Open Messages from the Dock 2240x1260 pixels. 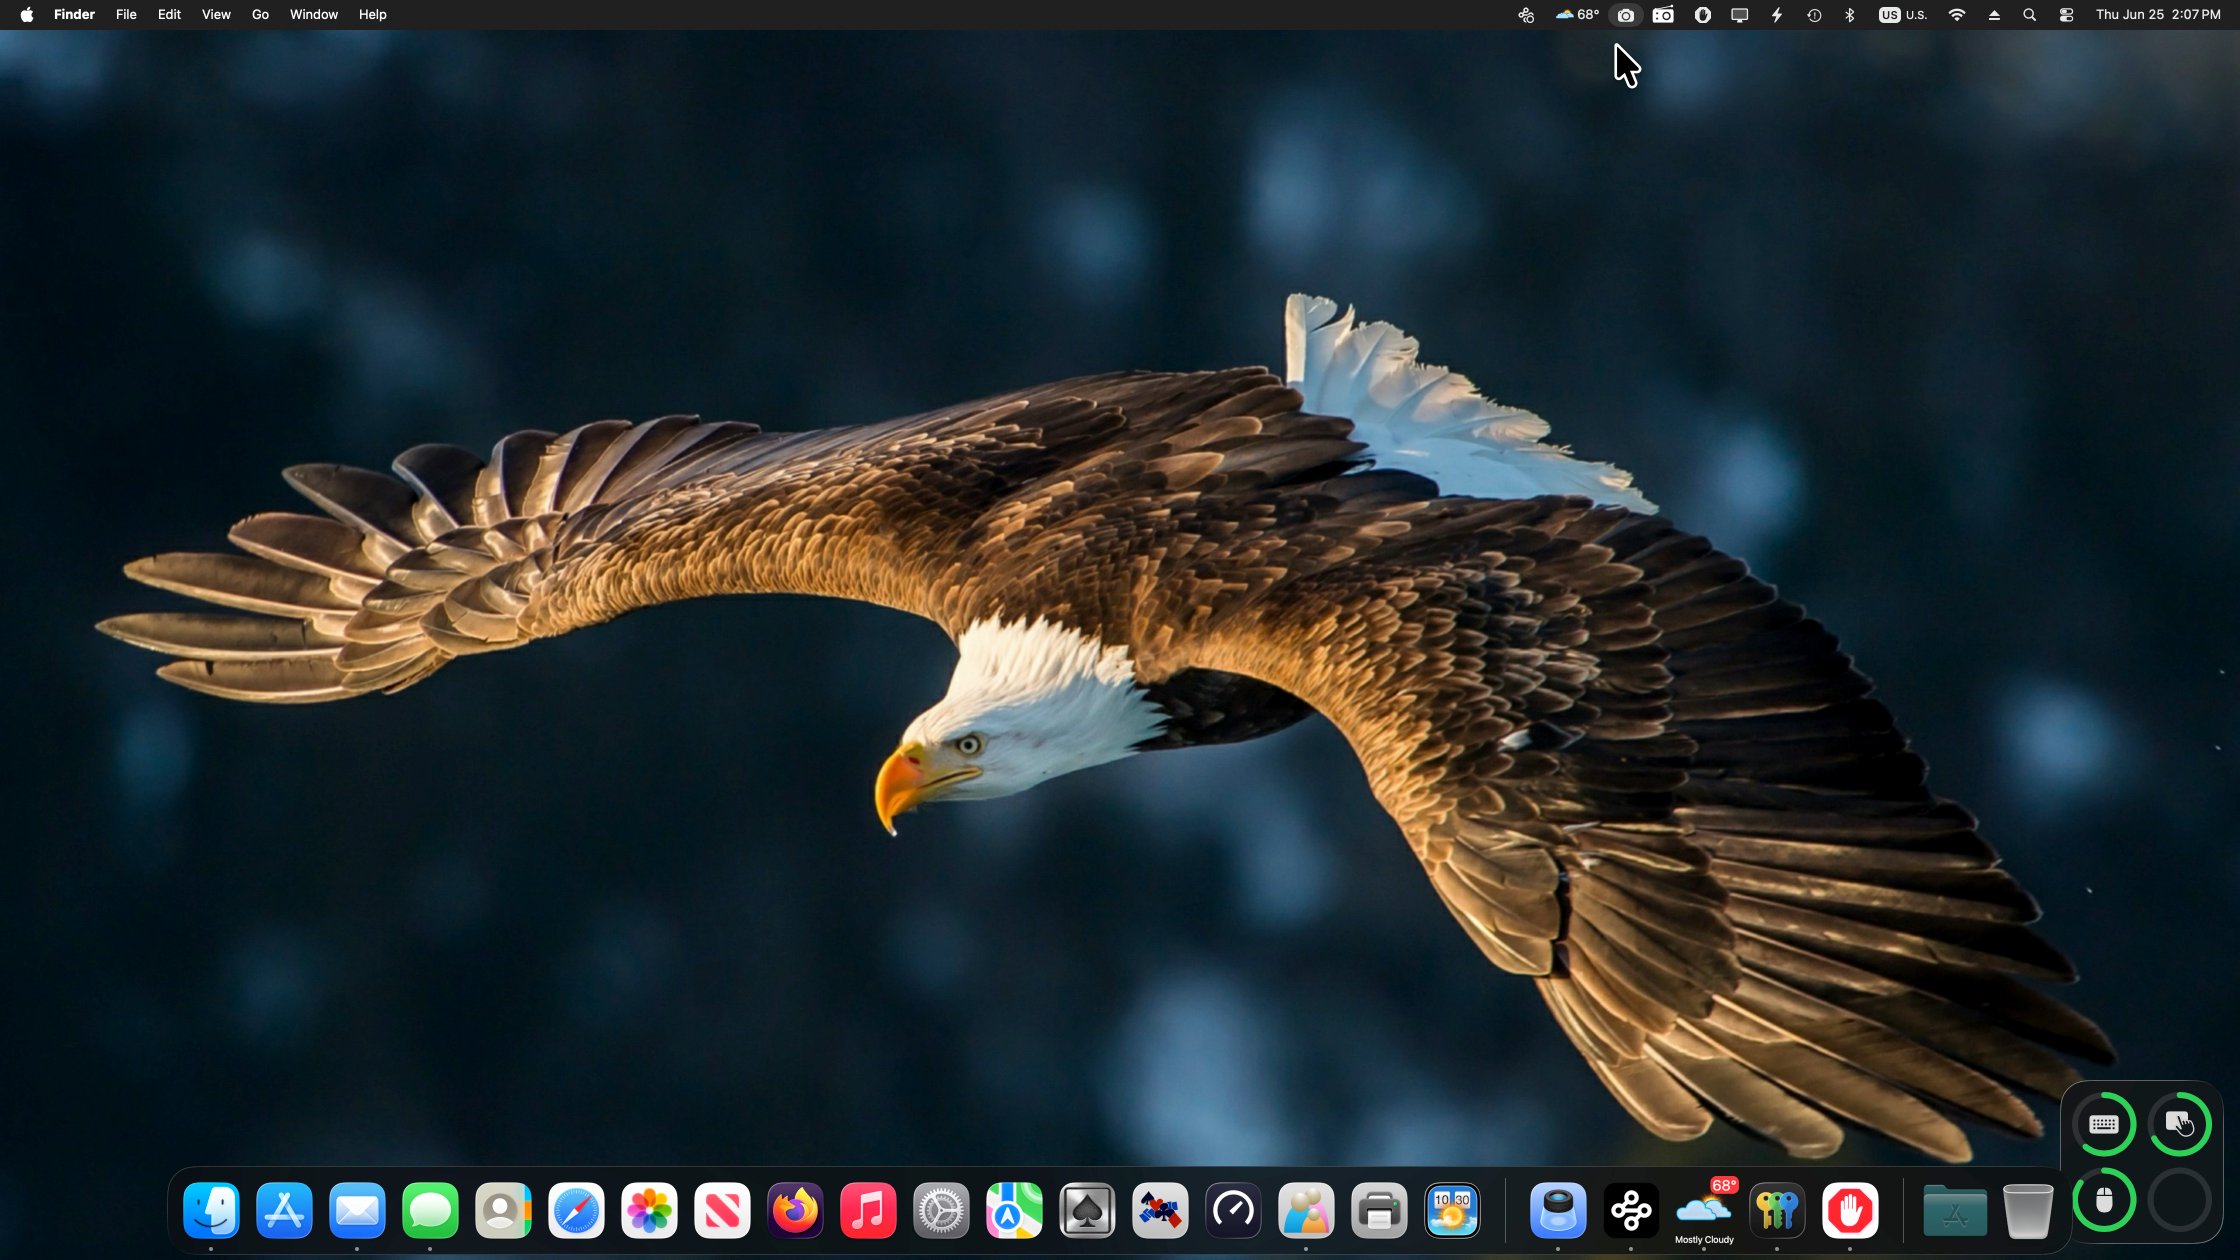click(430, 1210)
